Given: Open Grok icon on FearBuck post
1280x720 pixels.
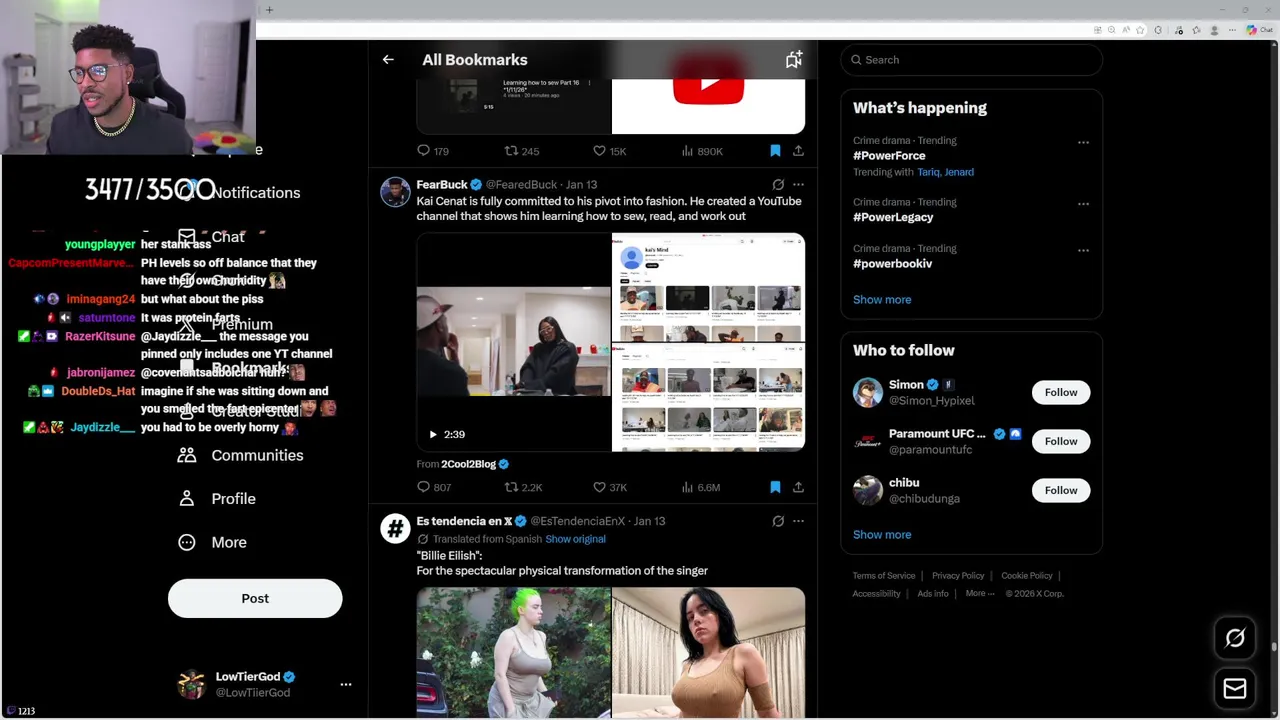Looking at the screenshot, I should 778,185.
